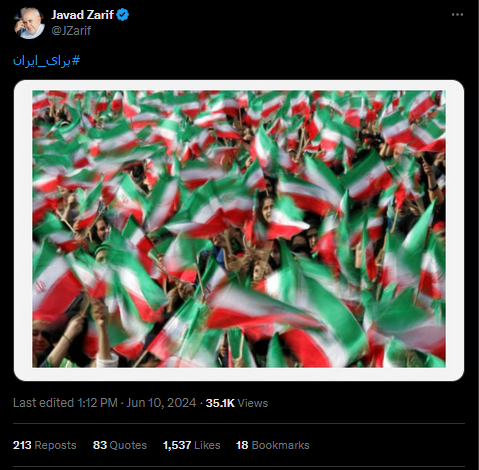Show the 1,537 Likes list
Image resolution: width=479 pixels, height=470 pixels.
click(x=191, y=445)
